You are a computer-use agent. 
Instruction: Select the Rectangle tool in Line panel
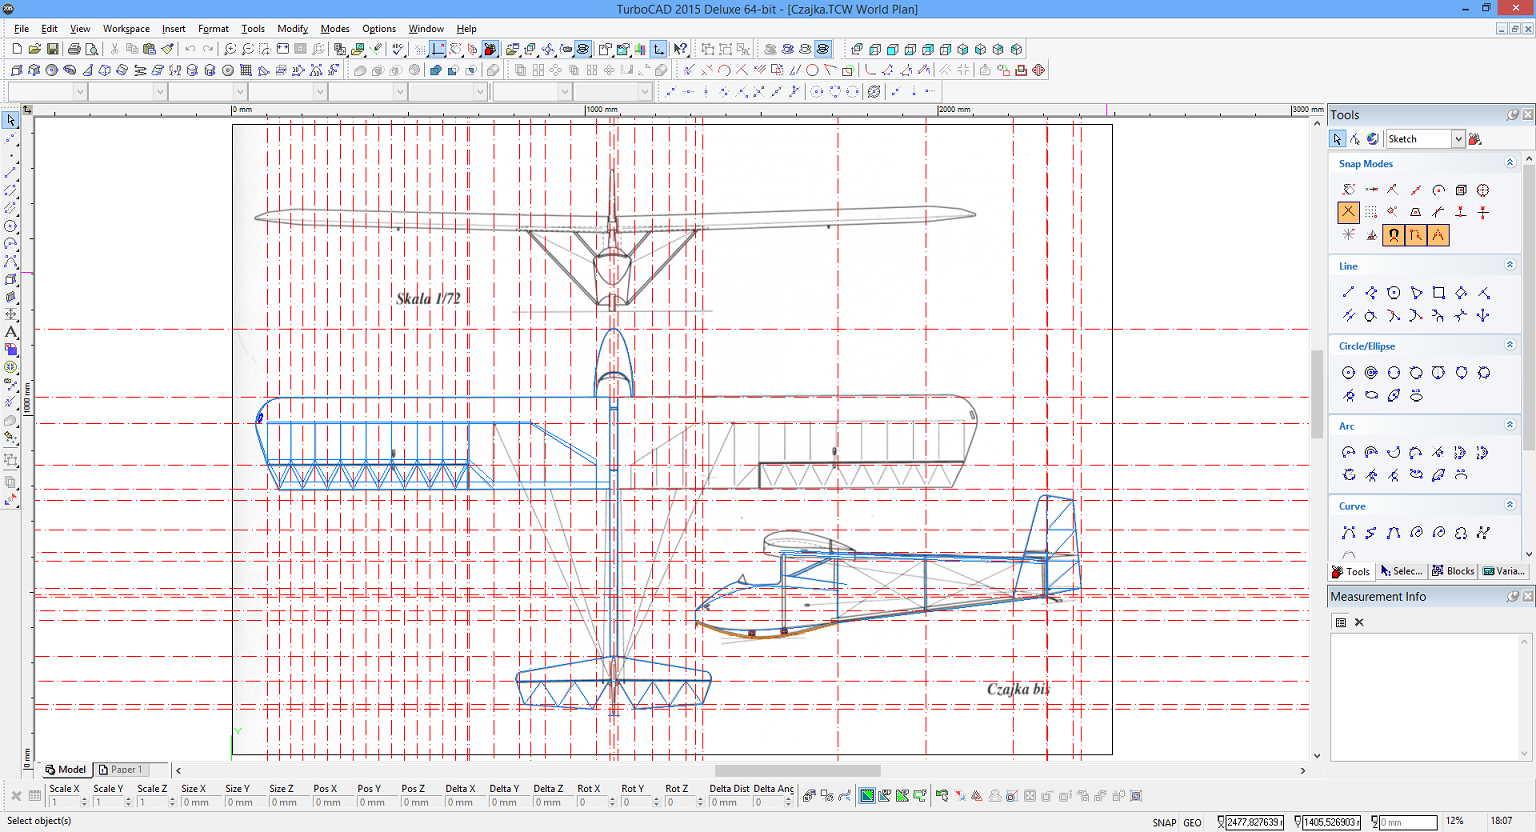click(1438, 293)
